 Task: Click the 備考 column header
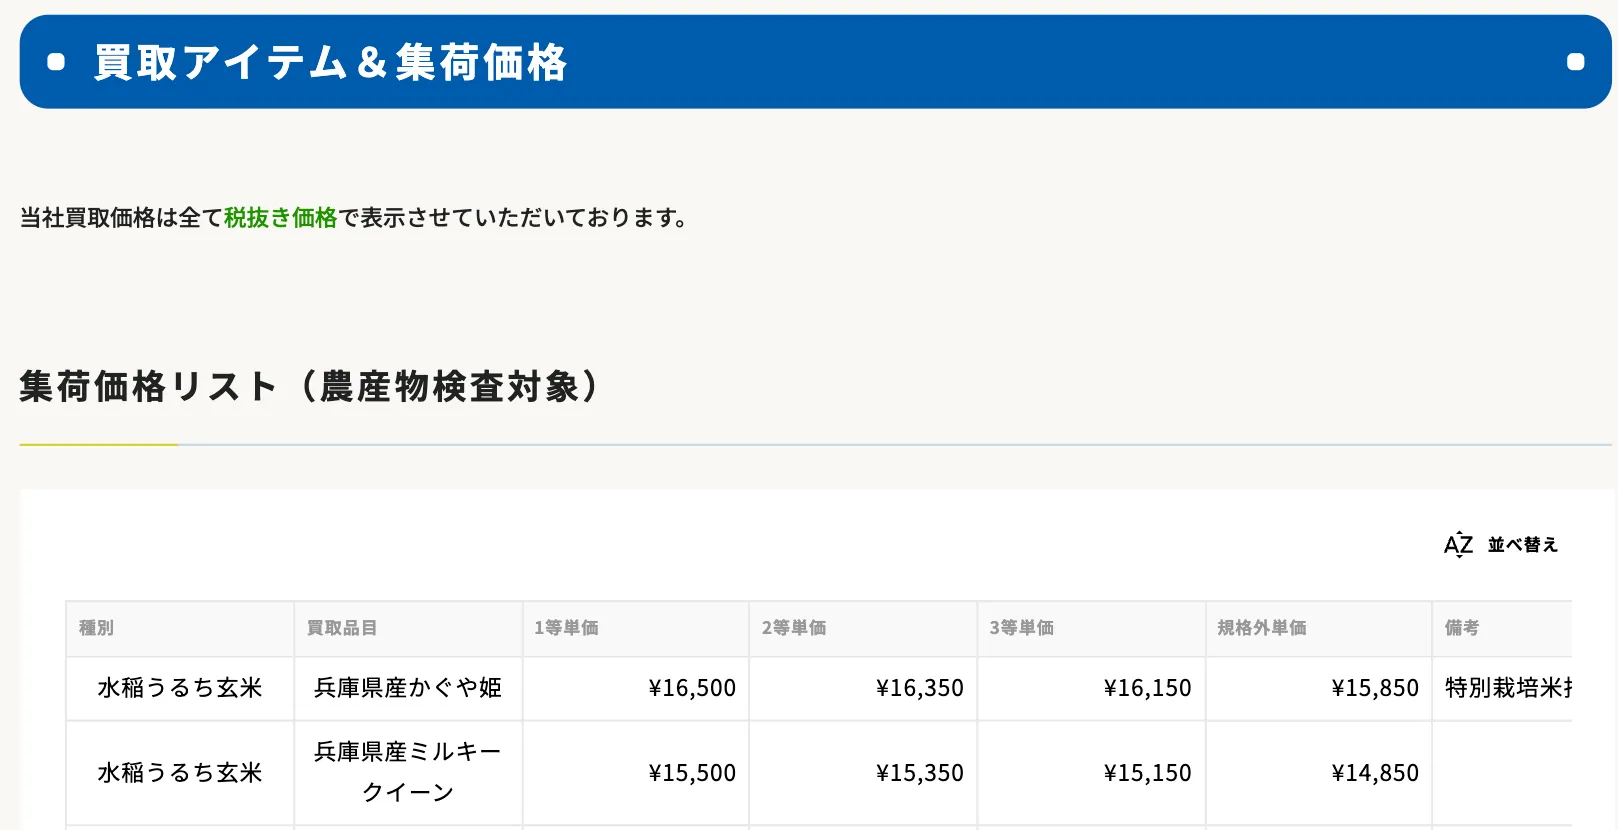pos(1462,628)
